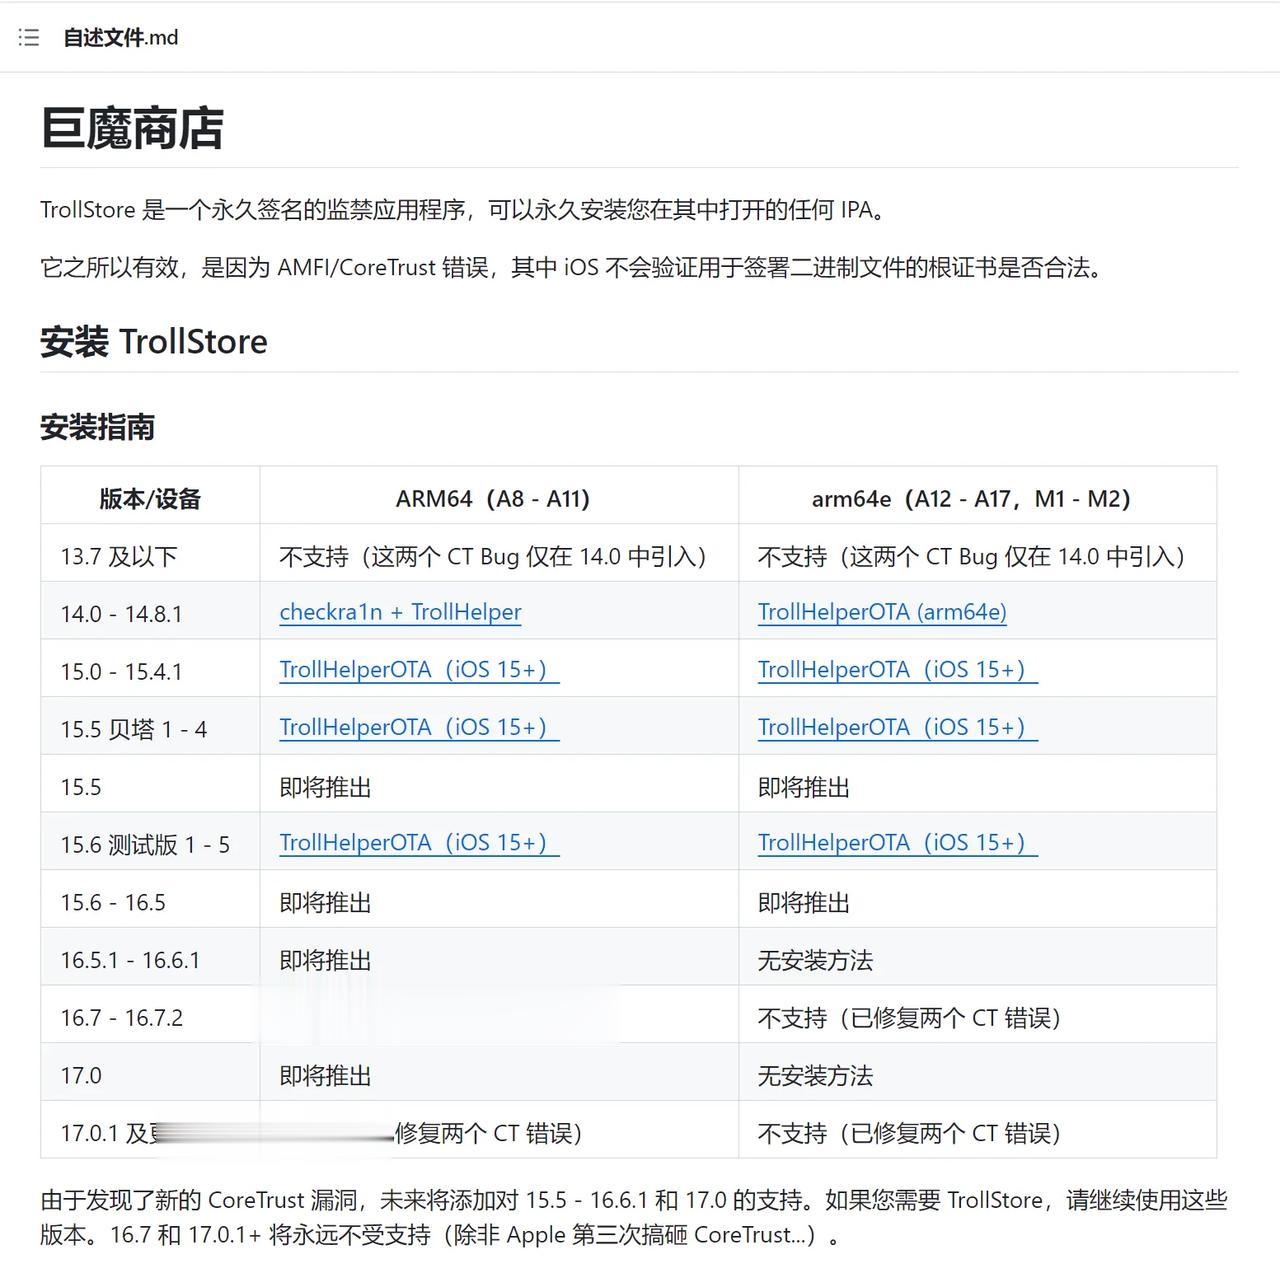1280x1273 pixels.
Task: Click the paragraph about AMFI/CoreTrust 错误
Action: pos(572,268)
